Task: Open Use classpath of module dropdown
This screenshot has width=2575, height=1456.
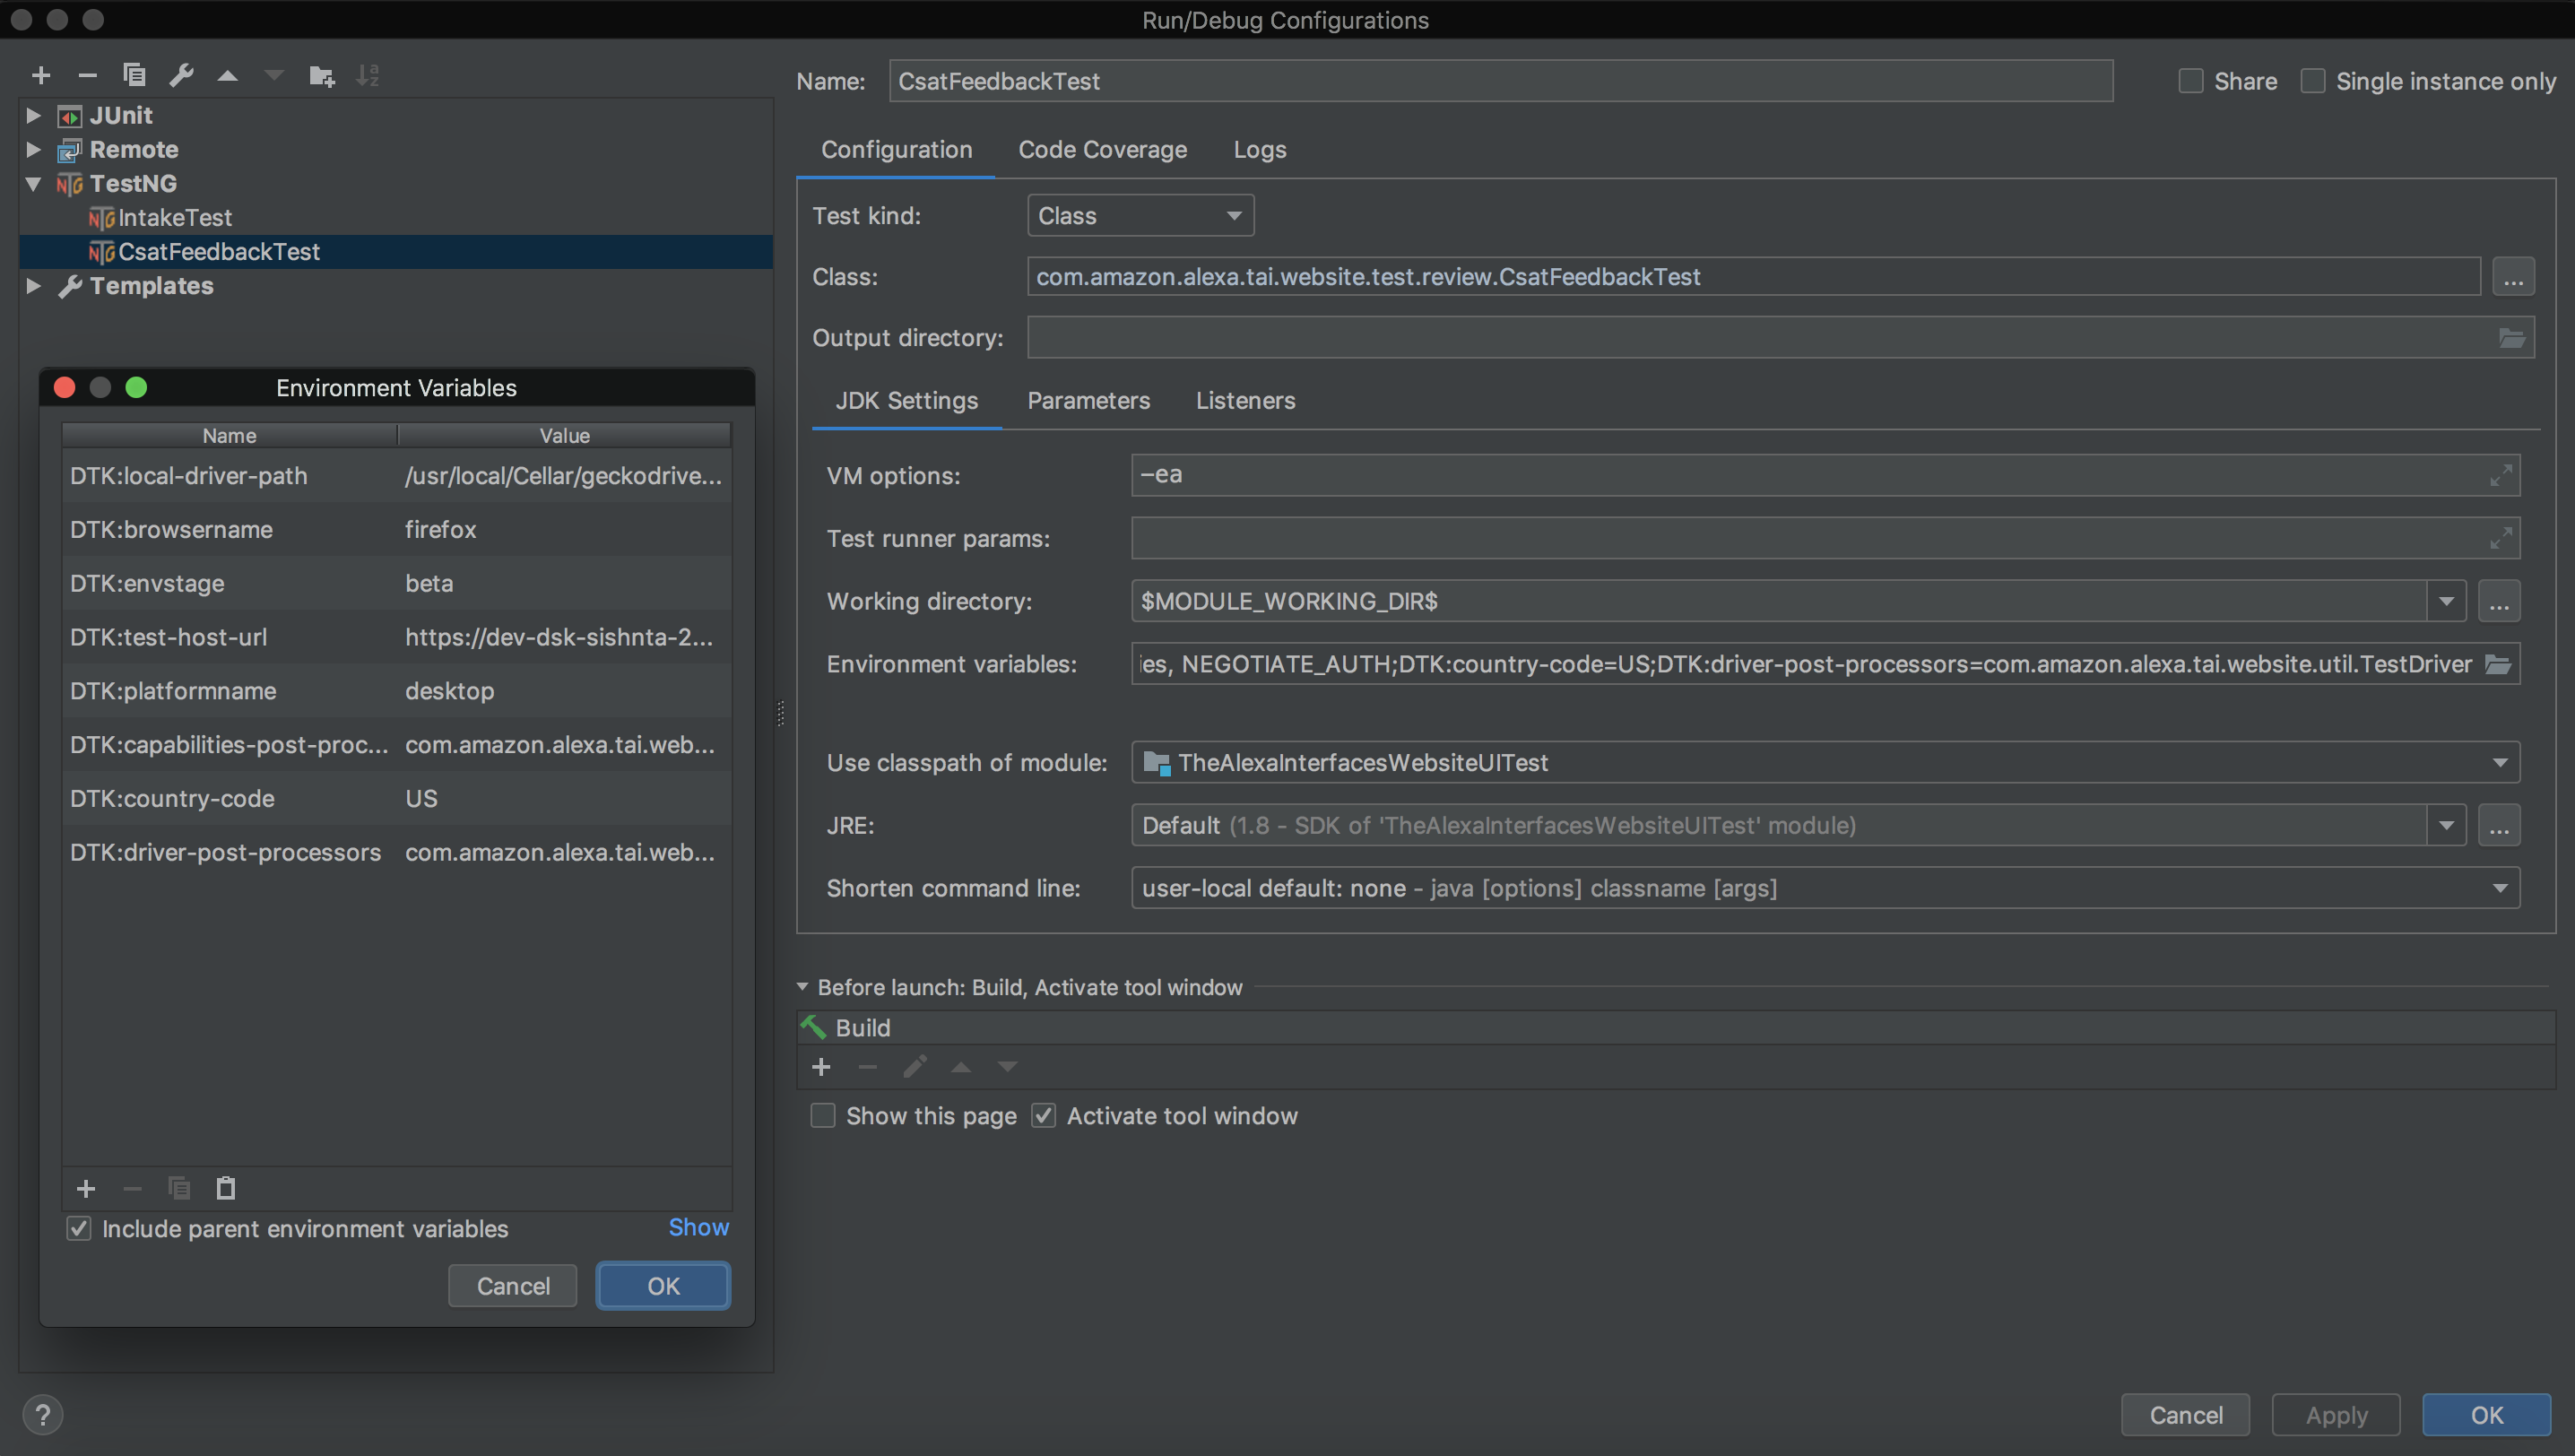Action: click(1825, 763)
